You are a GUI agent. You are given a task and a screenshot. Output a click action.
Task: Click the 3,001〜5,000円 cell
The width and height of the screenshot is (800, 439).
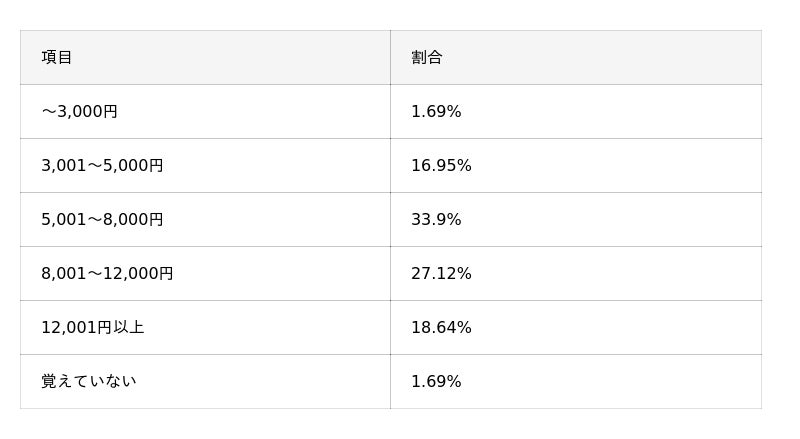coord(102,166)
